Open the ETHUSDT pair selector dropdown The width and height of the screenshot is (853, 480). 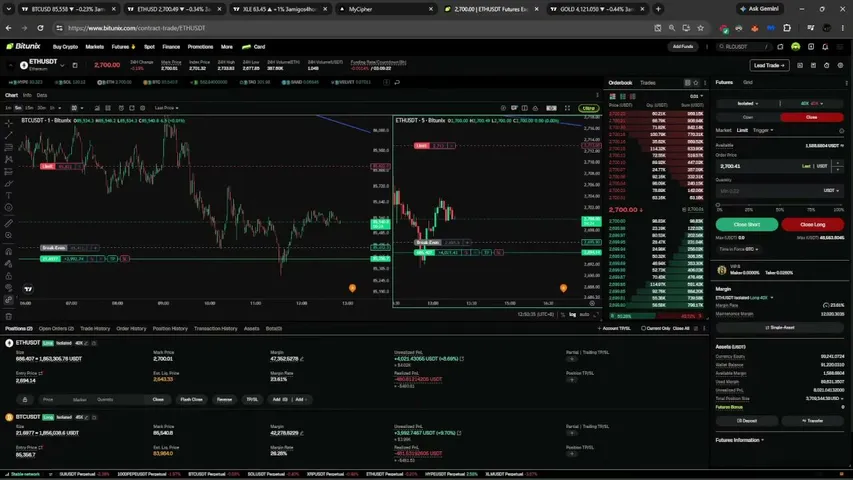(62, 65)
